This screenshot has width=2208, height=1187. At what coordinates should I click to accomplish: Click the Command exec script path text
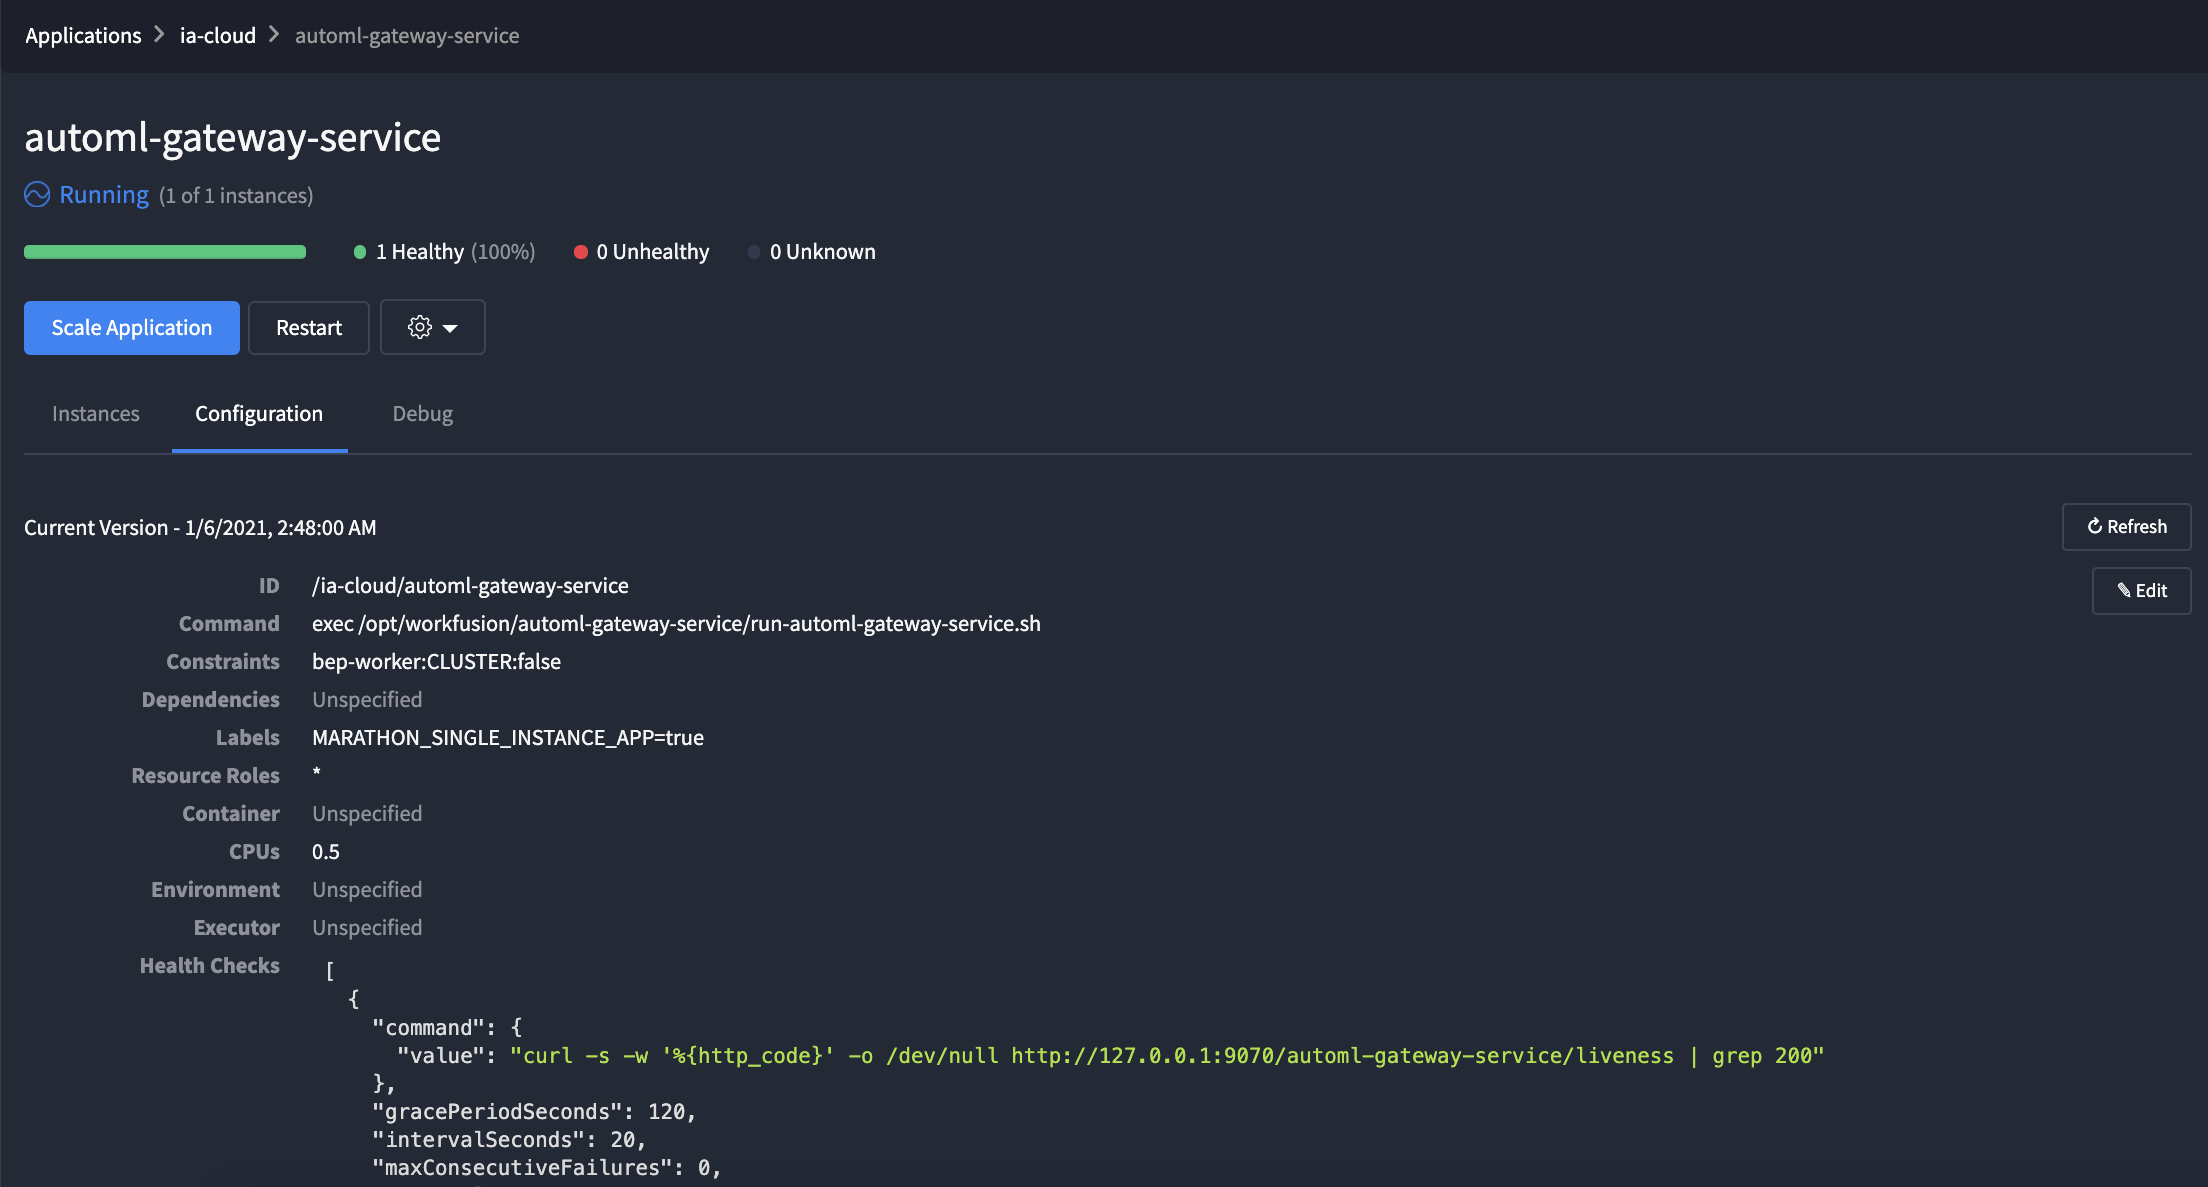pyautogui.click(x=676, y=623)
